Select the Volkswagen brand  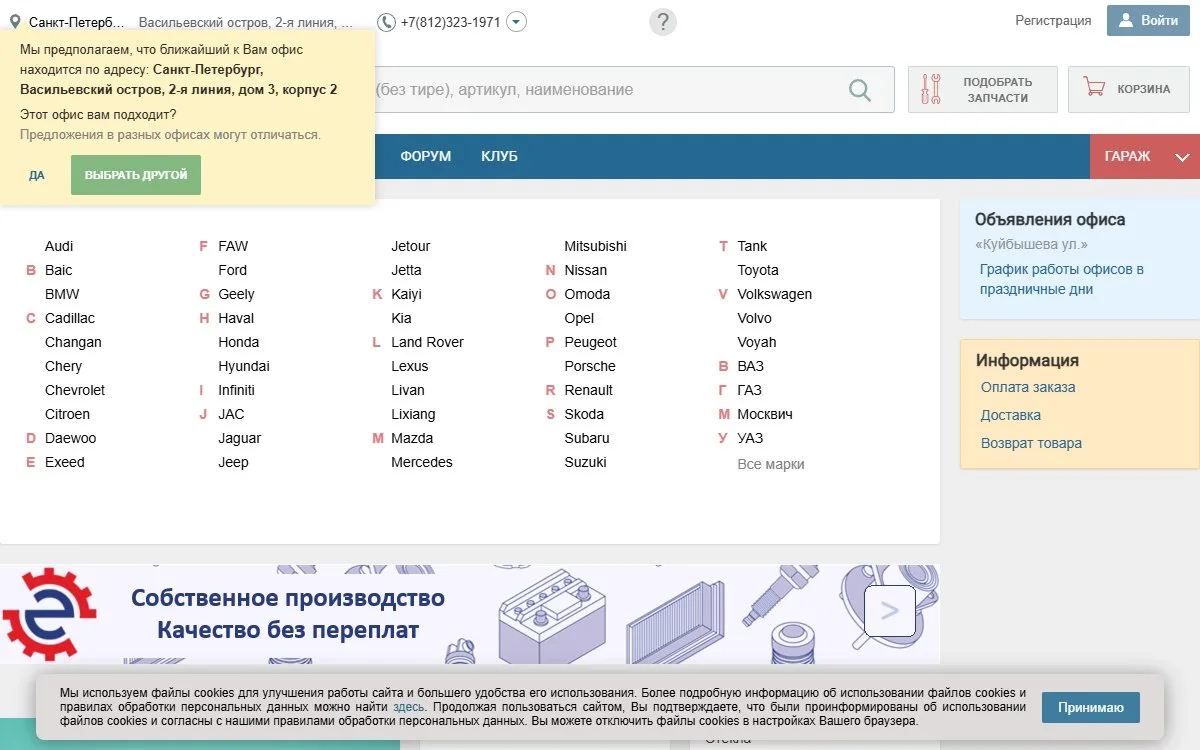pyautogui.click(x=775, y=294)
